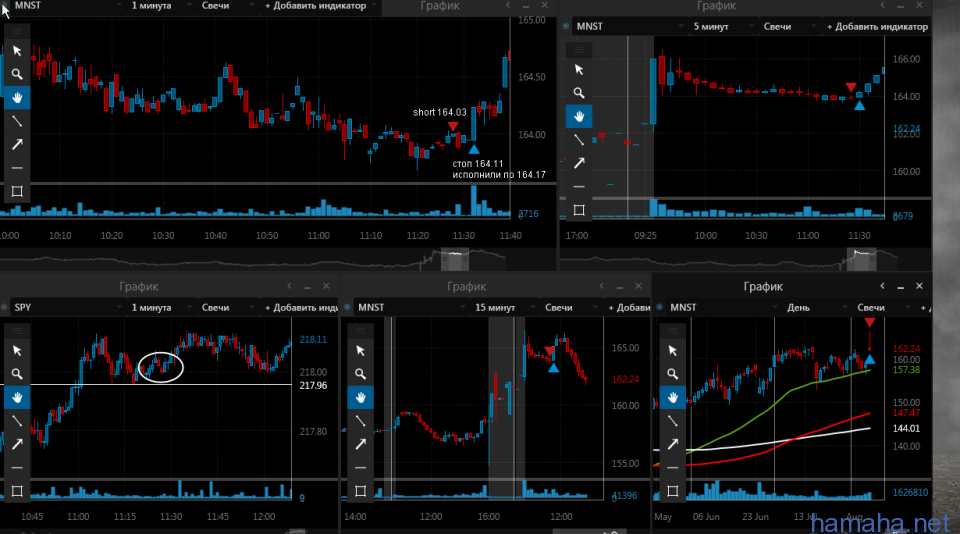Select the pointer tool in MNST 5-minute chart
The width and height of the screenshot is (960, 534).
tap(579, 70)
